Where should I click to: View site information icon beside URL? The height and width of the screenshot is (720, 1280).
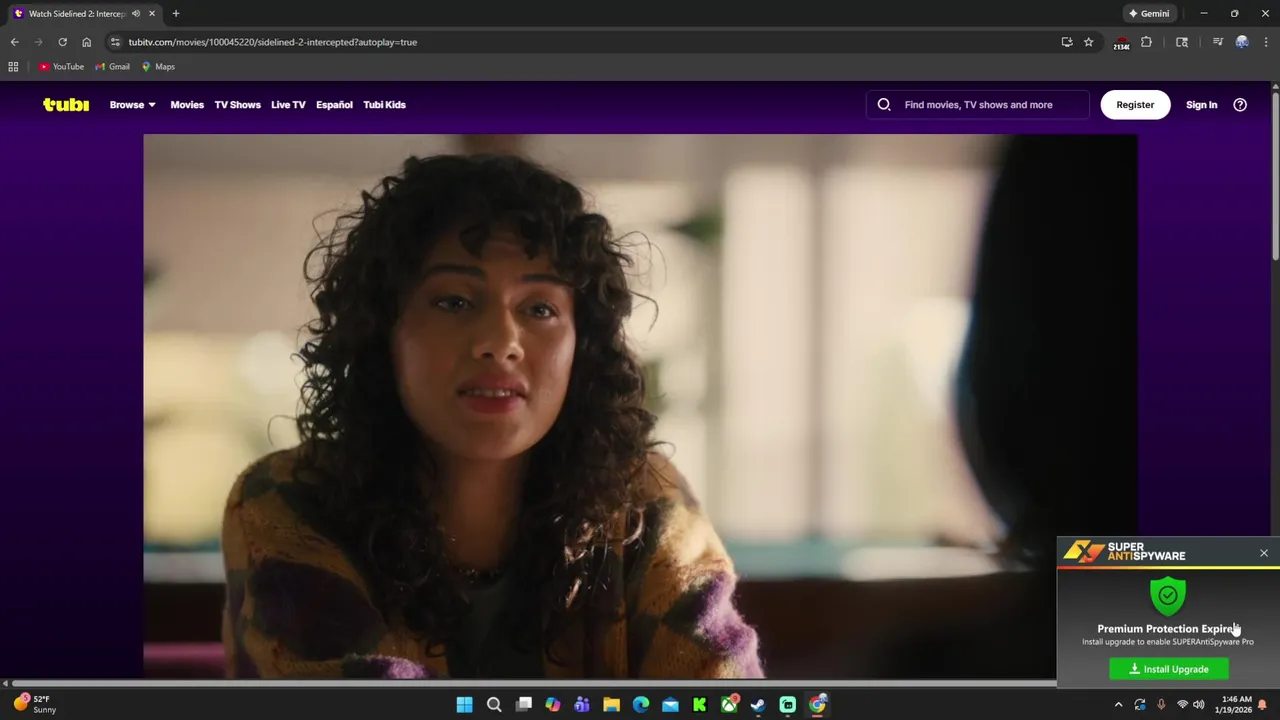pos(115,42)
